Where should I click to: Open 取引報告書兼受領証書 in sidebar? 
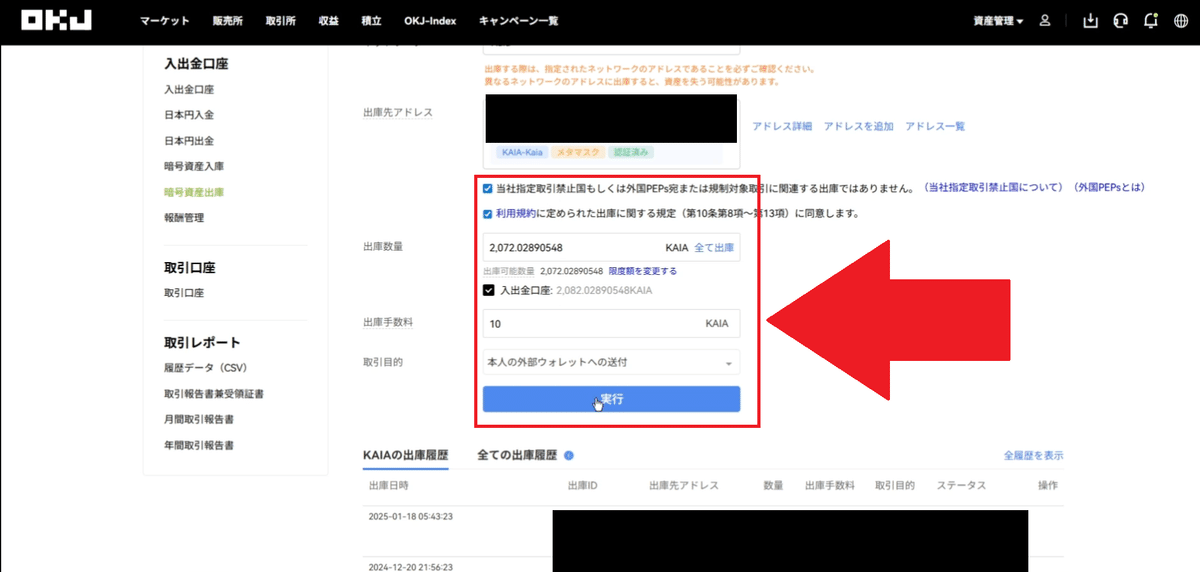214,394
